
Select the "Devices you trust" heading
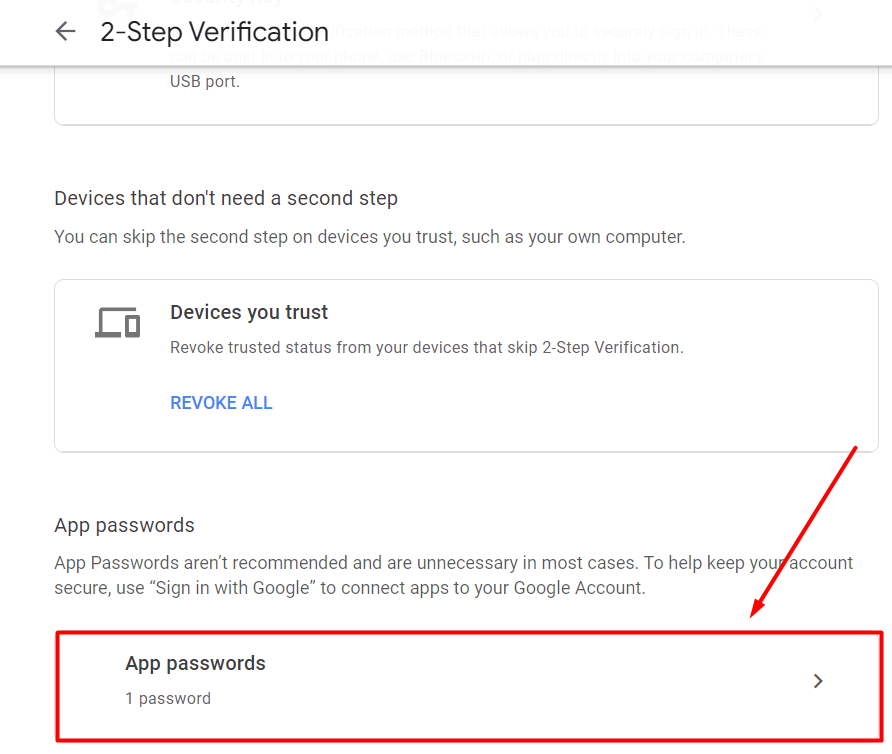[x=249, y=312]
